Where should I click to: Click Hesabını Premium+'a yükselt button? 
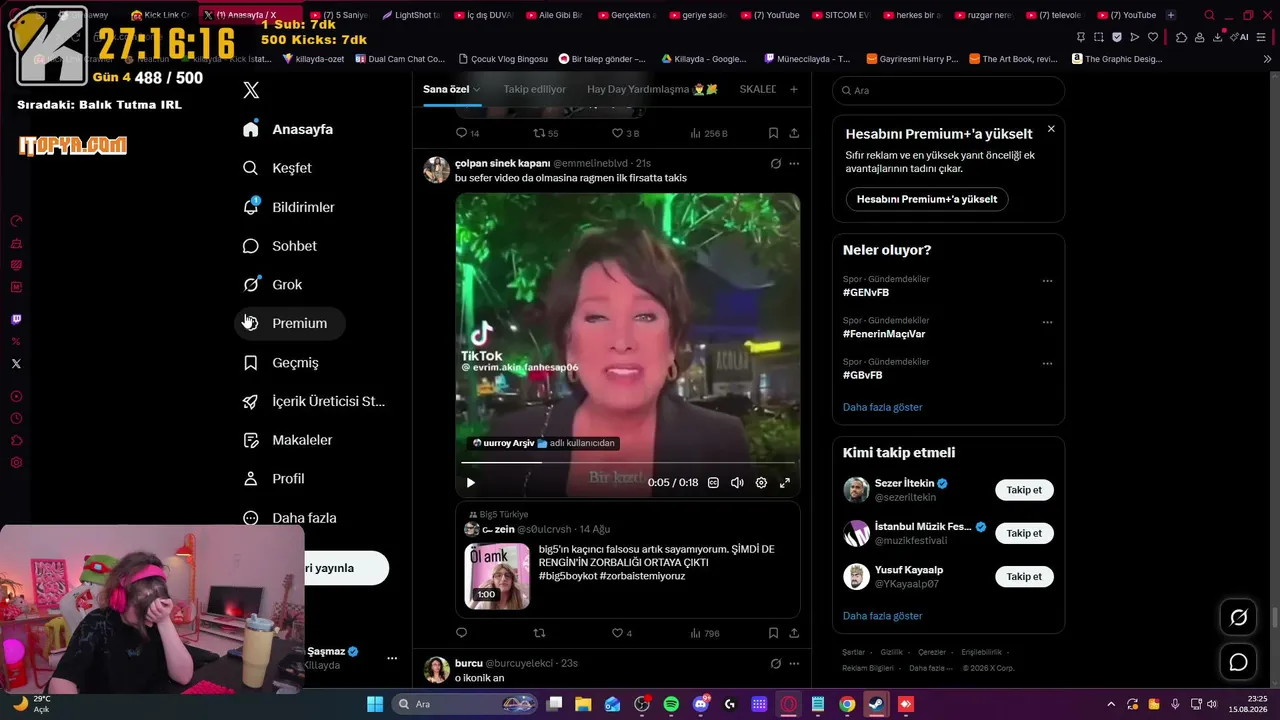(x=927, y=199)
